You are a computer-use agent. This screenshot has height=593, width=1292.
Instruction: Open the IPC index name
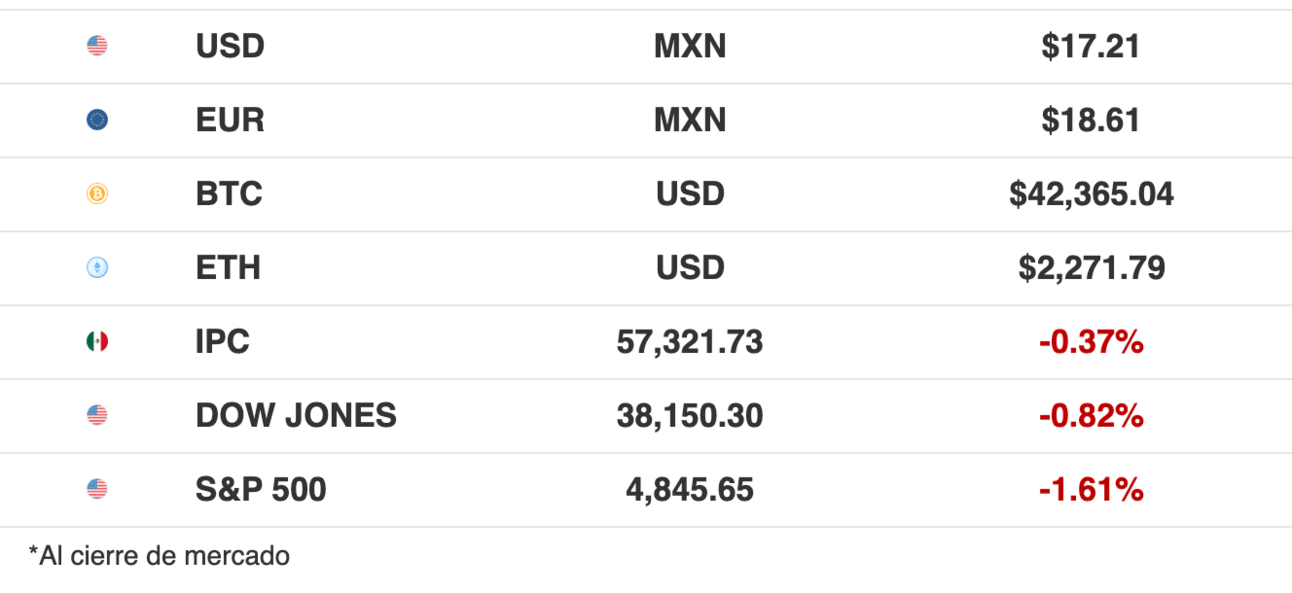click(223, 342)
